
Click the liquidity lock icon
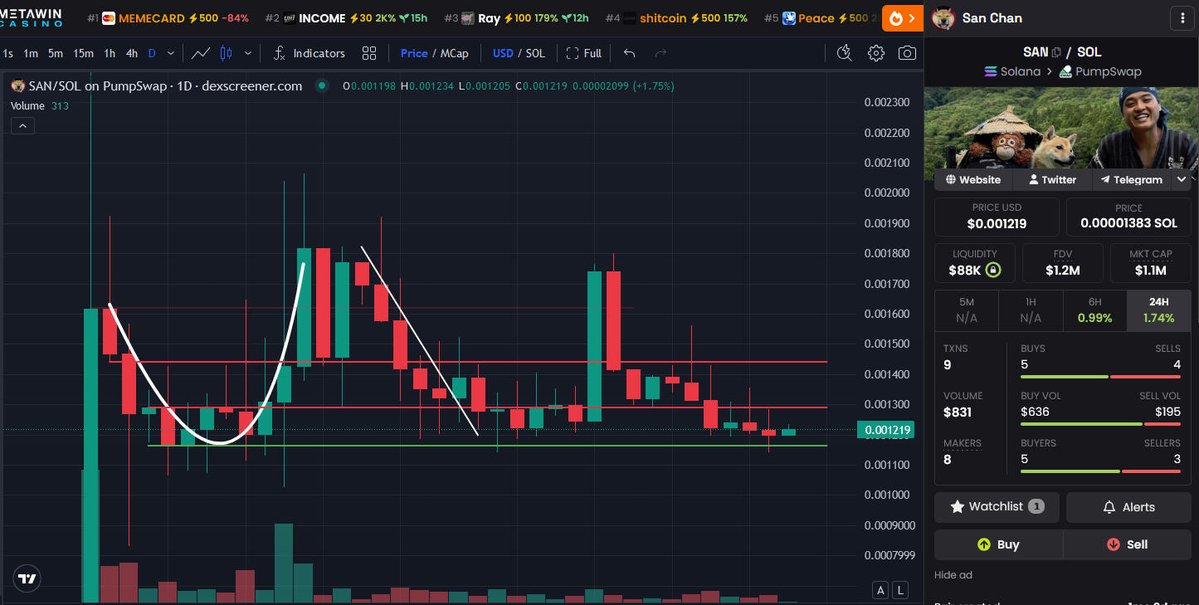[993, 270]
